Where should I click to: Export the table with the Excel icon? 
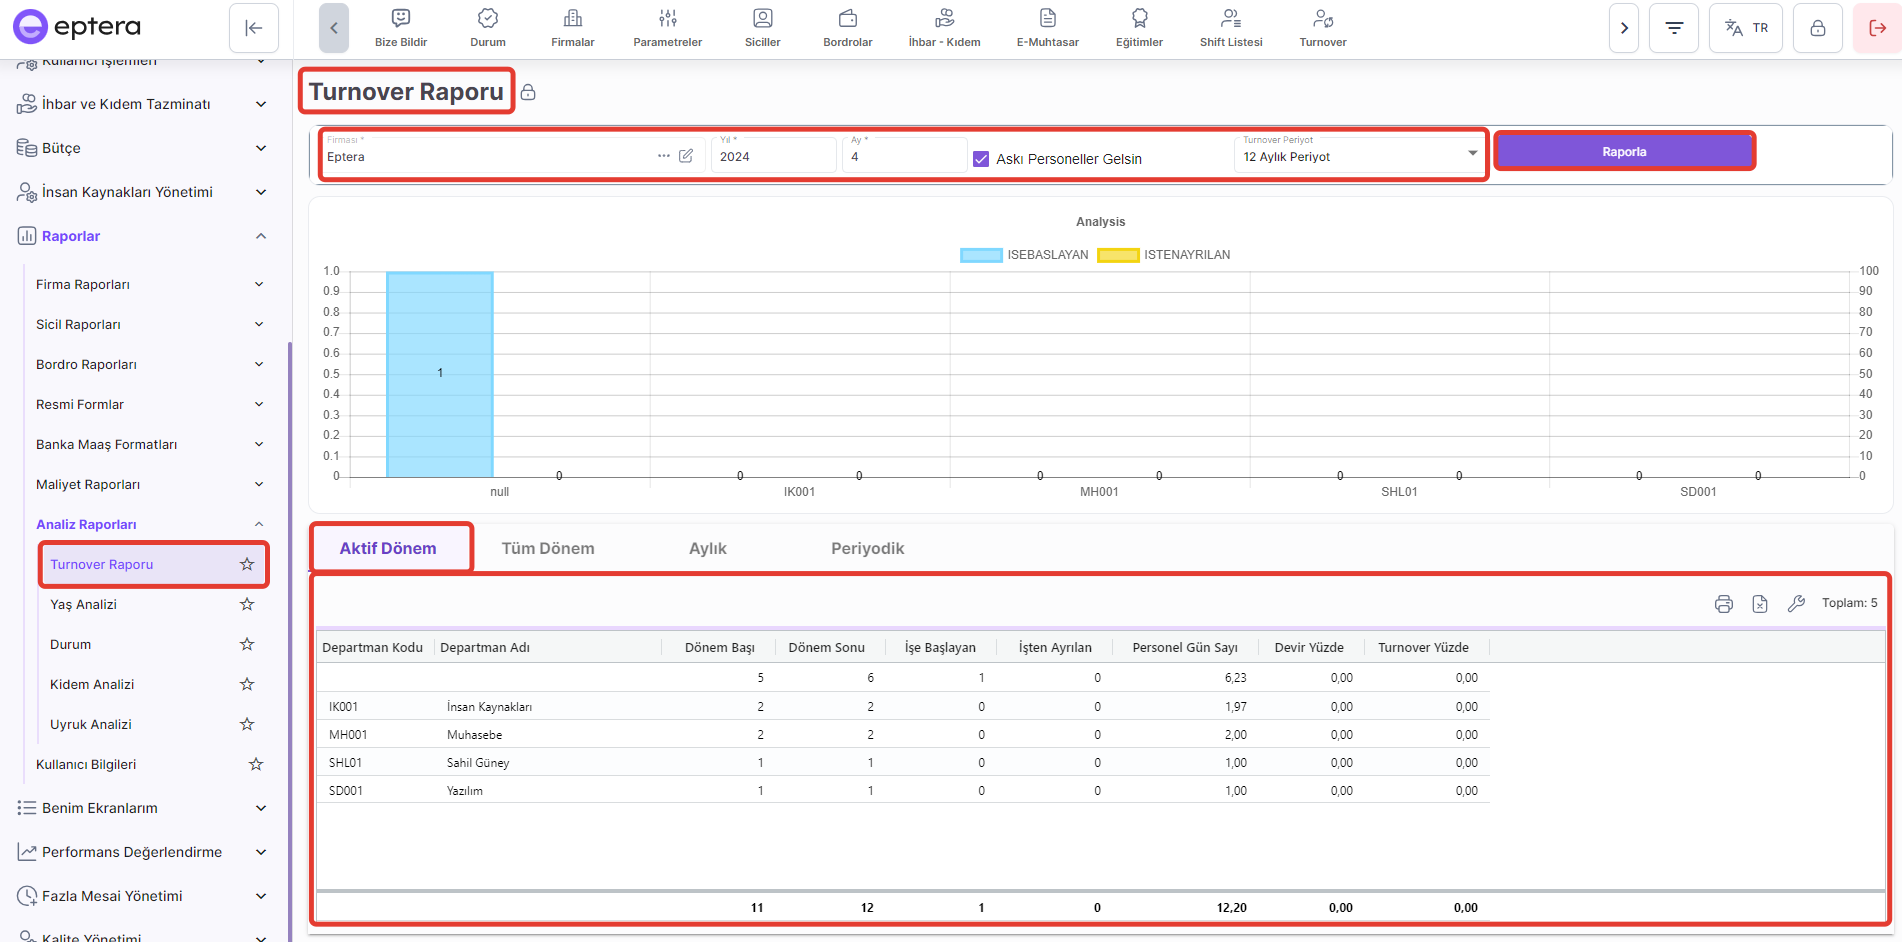pos(1760,604)
